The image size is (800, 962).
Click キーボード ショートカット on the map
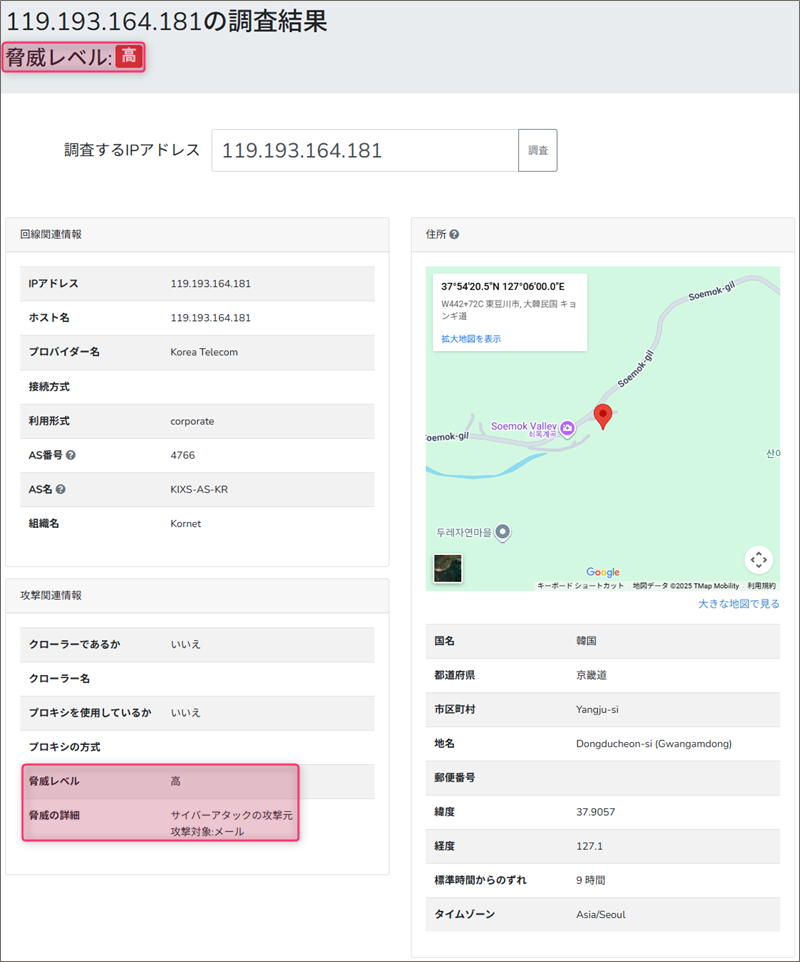[x=580, y=586]
